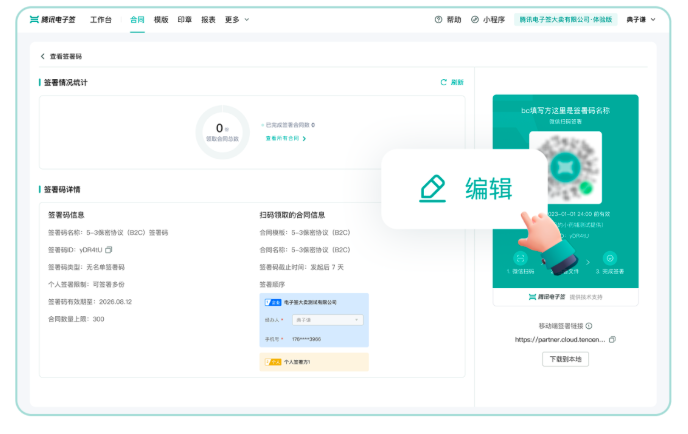Click the 签署码有效期至 date value

[115, 302]
